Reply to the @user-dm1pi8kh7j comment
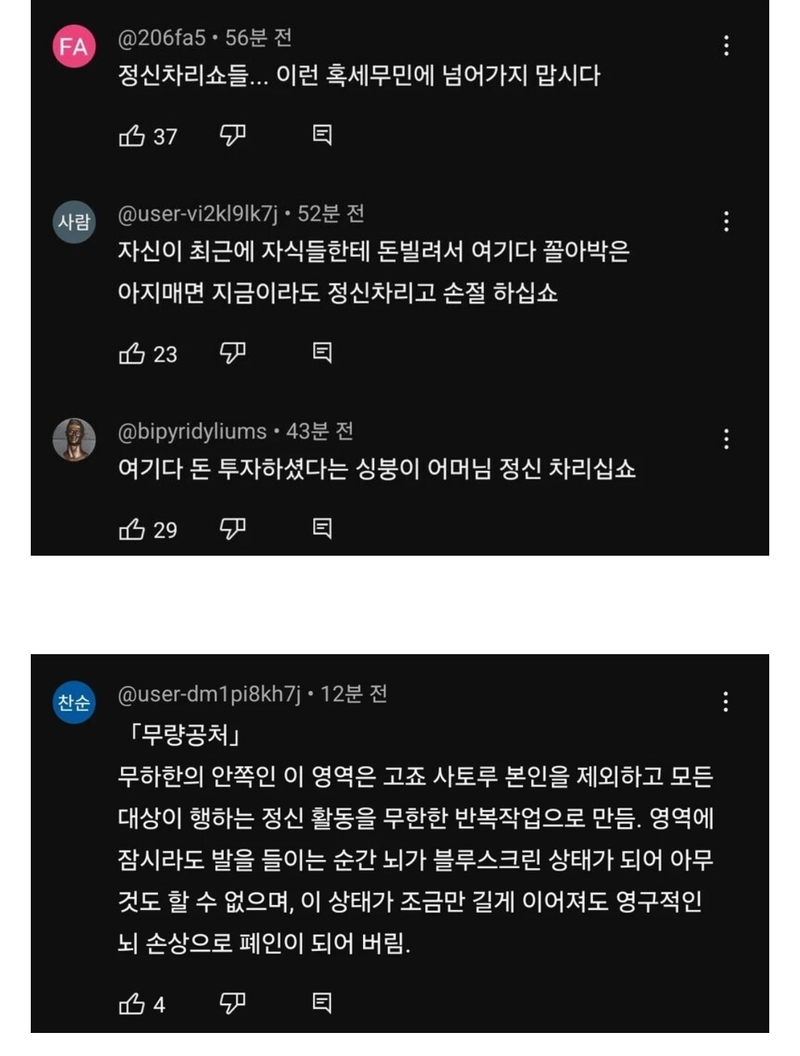Image resolution: width=800 pixels, height=1056 pixels. (x=322, y=1003)
